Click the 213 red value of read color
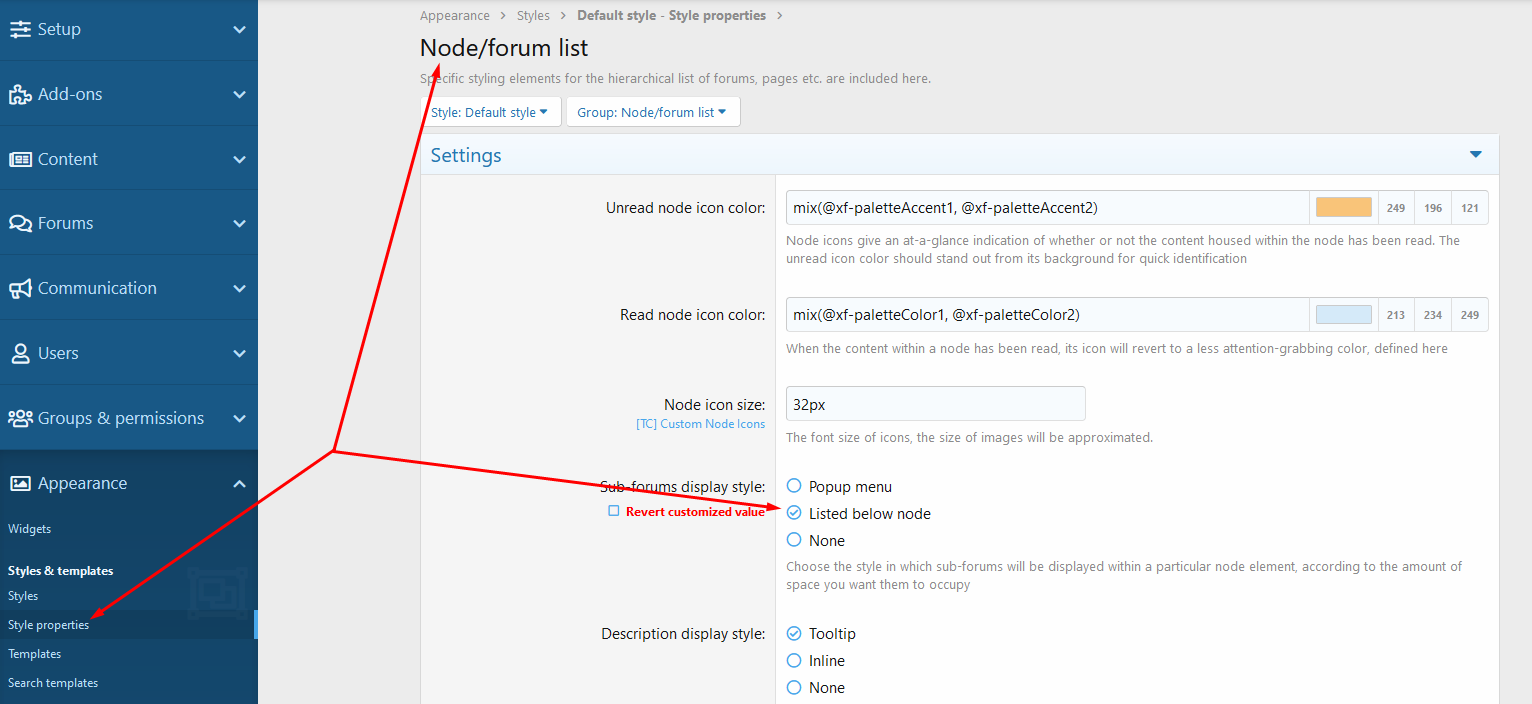 [1396, 315]
